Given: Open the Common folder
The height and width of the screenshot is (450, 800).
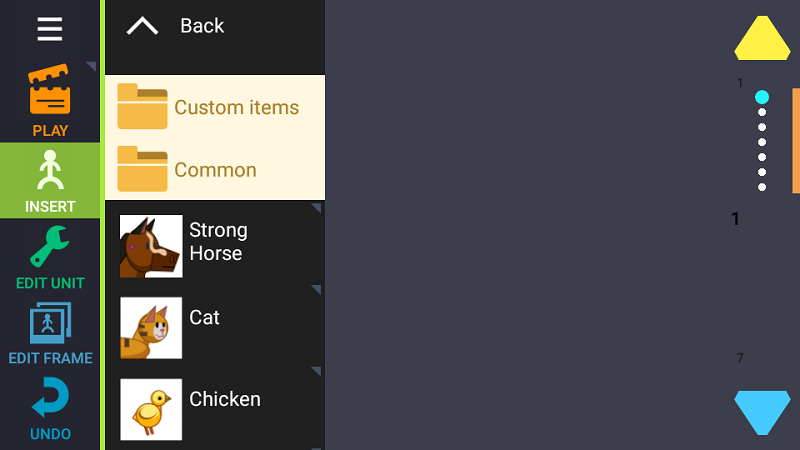Looking at the screenshot, I should click(x=214, y=169).
